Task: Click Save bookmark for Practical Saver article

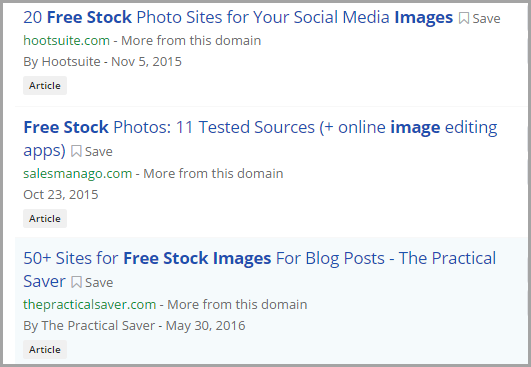Action: [92, 282]
